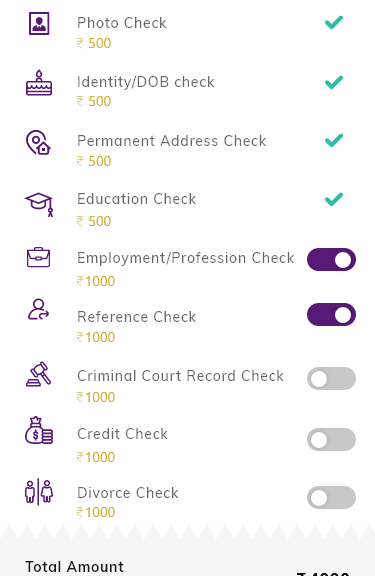Turn off the Reference Check switch
This screenshot has width=375, height=576.
click(331, 314)
